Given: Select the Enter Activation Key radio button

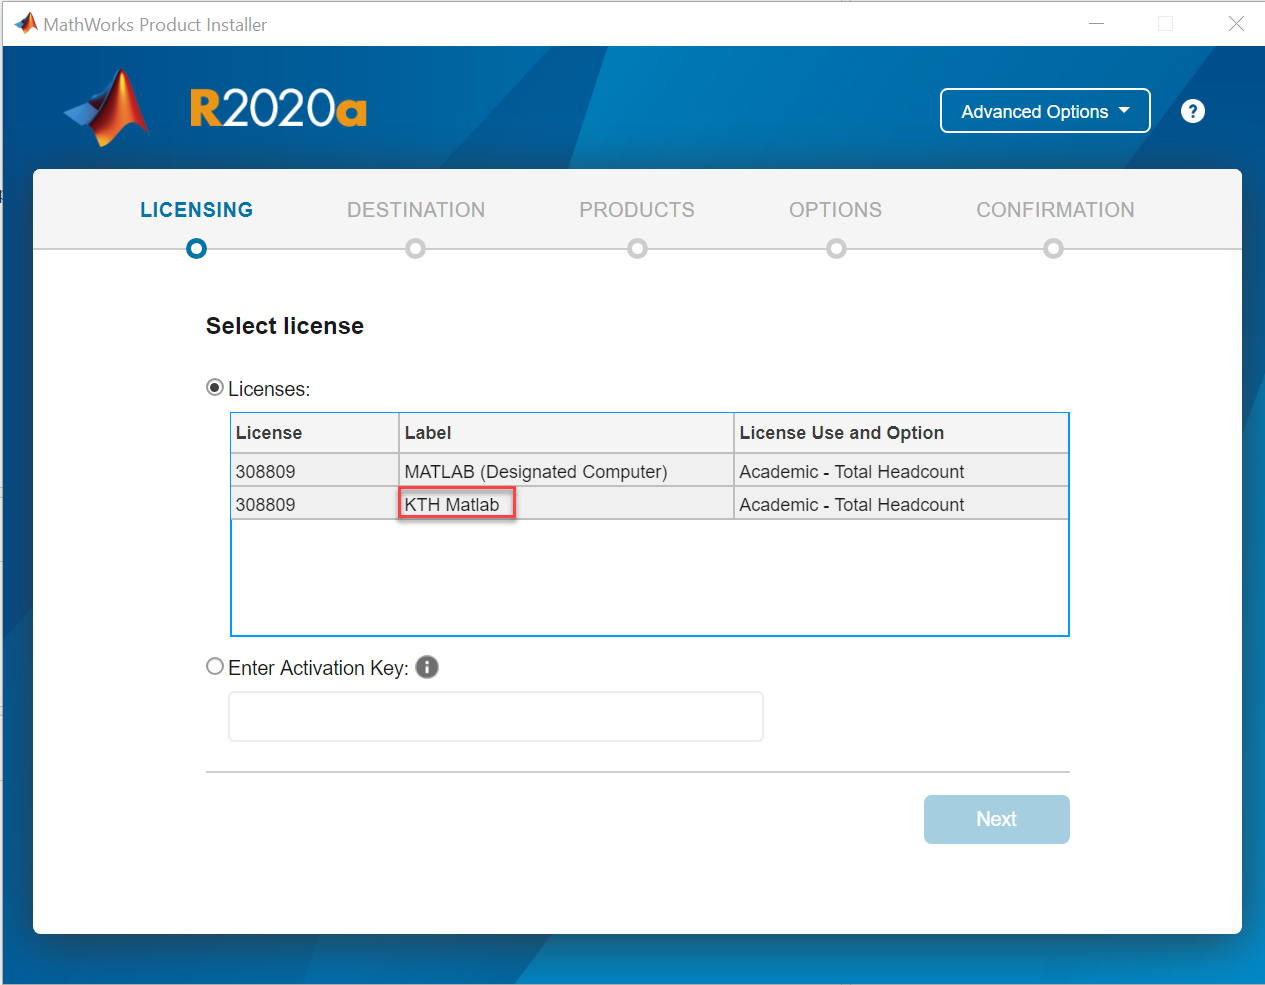Looking at the screenshot, I should click(x=215, y=667).
